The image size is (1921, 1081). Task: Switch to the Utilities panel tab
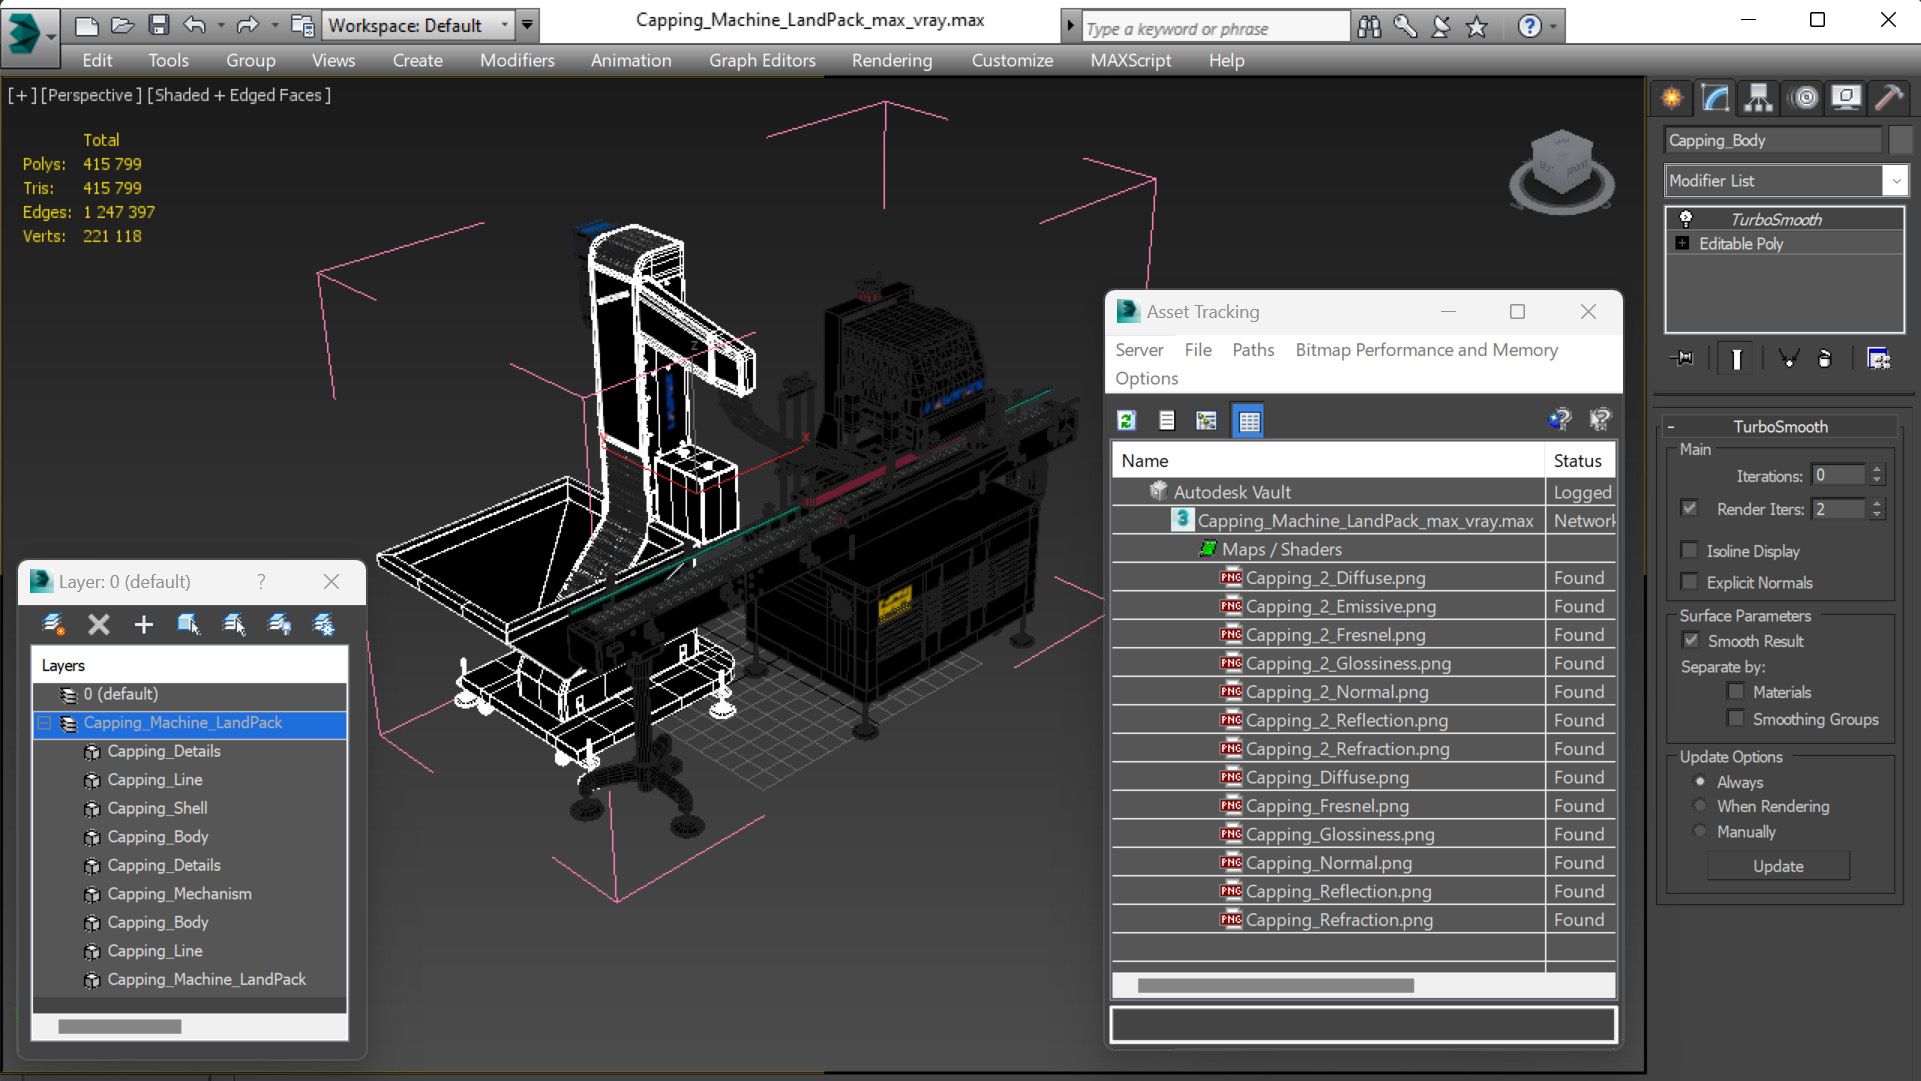click(x=1889, y=98)
